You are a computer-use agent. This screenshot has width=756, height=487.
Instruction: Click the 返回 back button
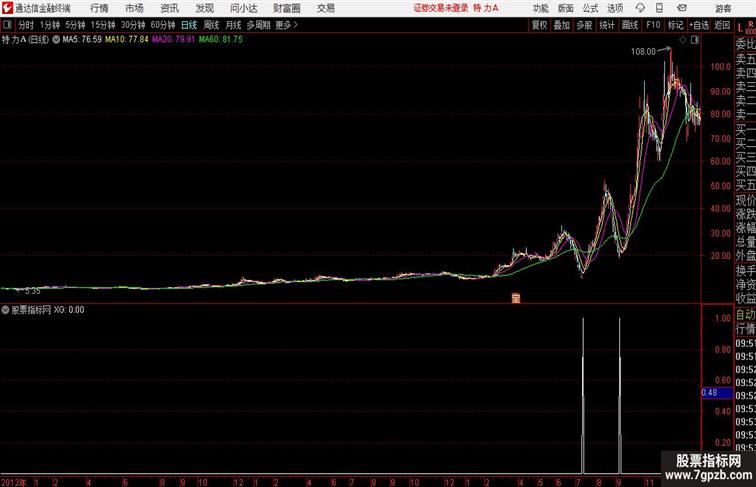(x=722, y=25)
